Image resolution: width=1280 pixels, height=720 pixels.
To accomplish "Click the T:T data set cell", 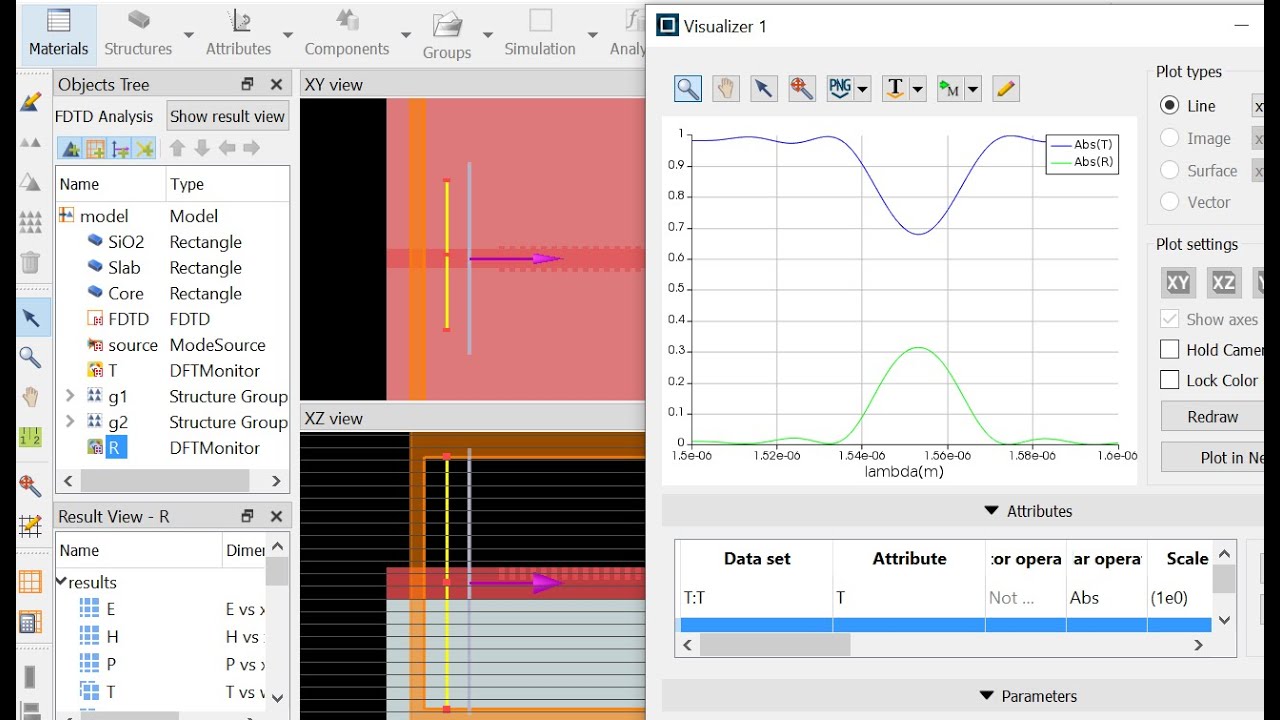I will [x=756, y=598].
